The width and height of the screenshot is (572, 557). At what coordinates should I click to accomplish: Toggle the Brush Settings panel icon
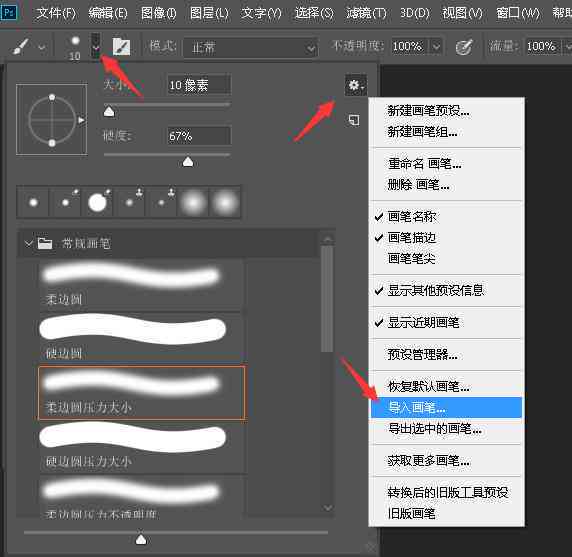pyautogui.click(x=121, y=47)
